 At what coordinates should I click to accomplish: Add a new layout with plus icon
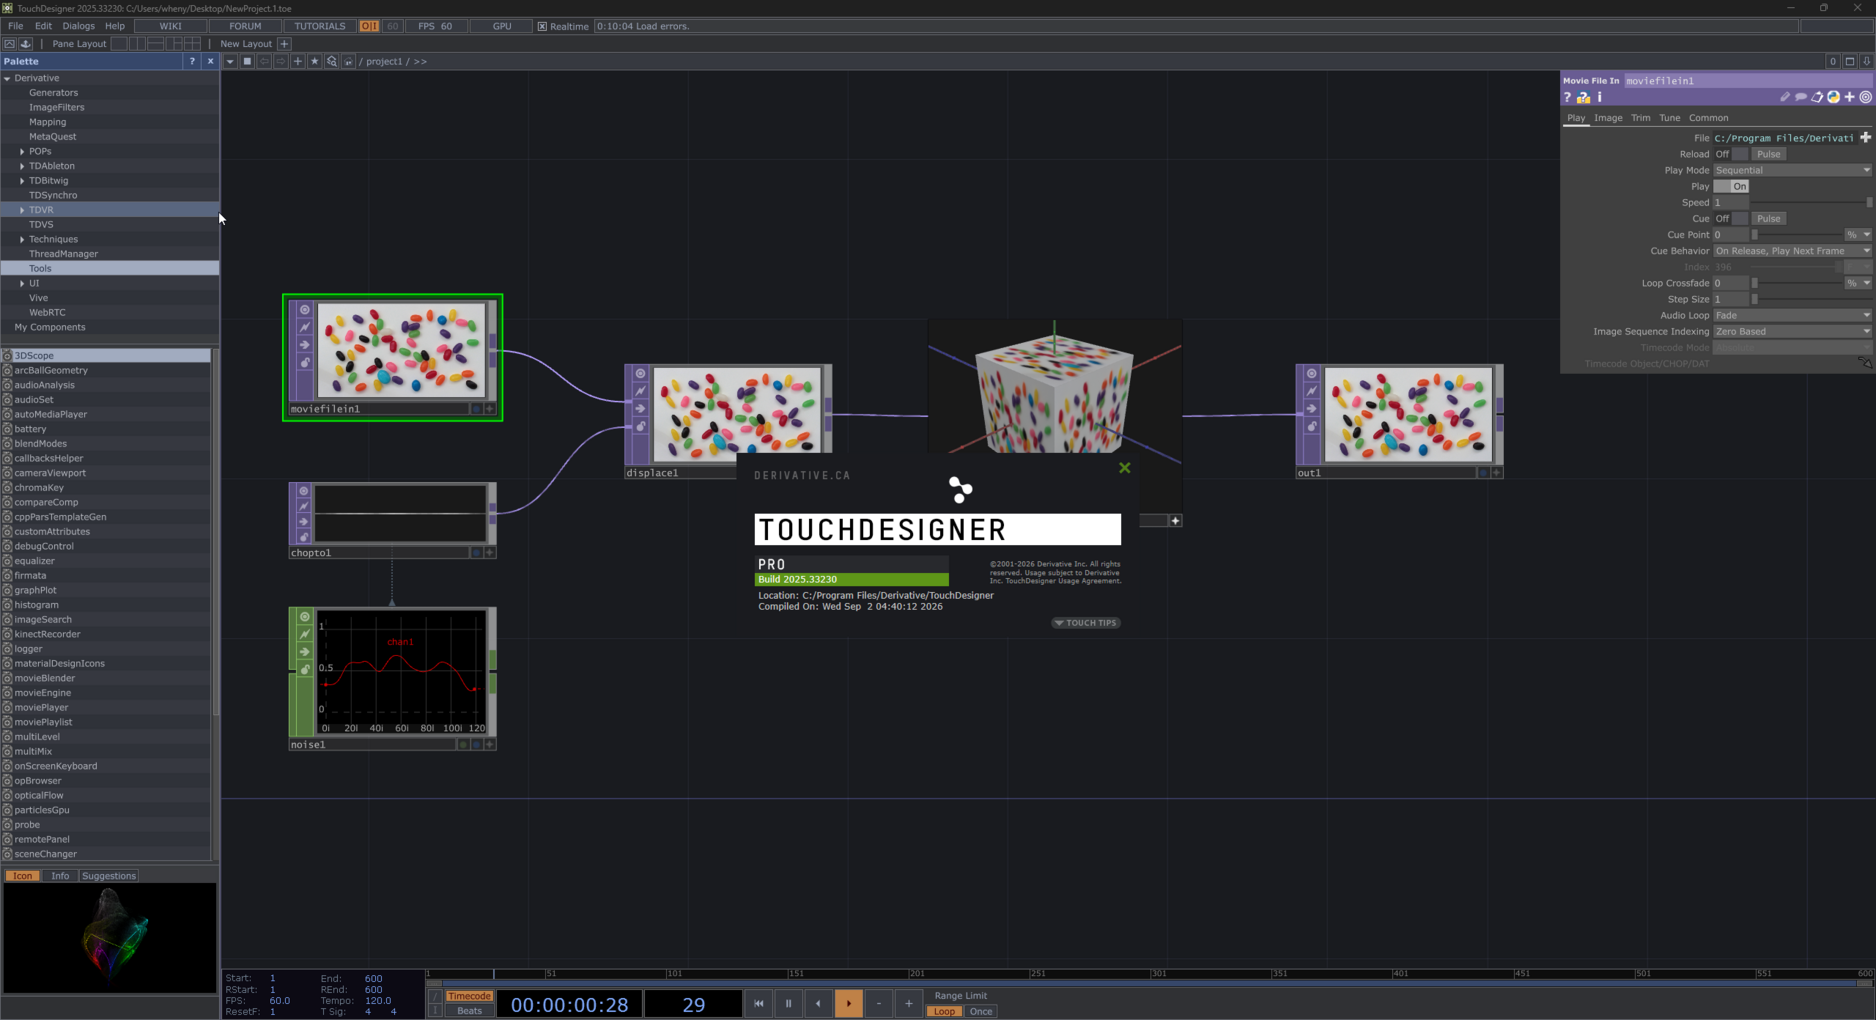click(x=284, y=44)
